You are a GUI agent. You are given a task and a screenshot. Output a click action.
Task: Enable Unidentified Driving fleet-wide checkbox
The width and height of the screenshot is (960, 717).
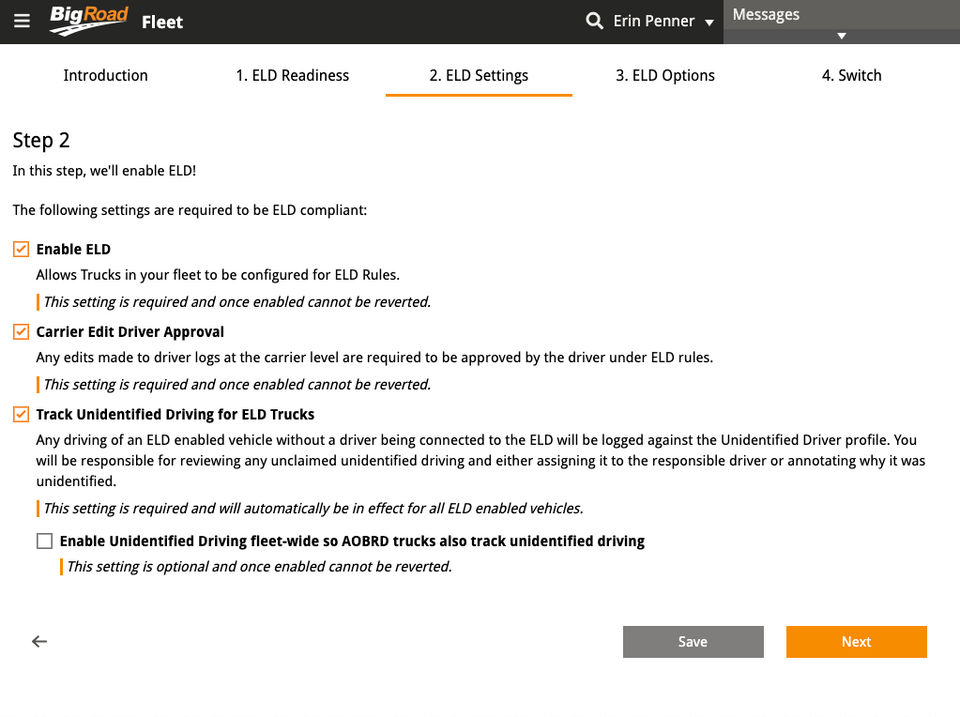pyautogui.click(x=45, y=541)
